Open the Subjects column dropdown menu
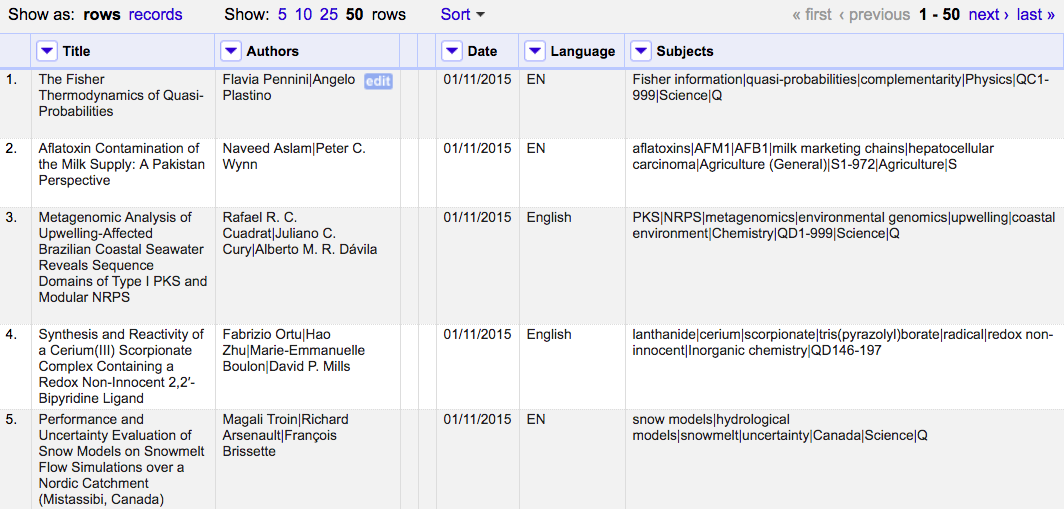The width and height of the screenshot is (1064, 509). [641, 51]
